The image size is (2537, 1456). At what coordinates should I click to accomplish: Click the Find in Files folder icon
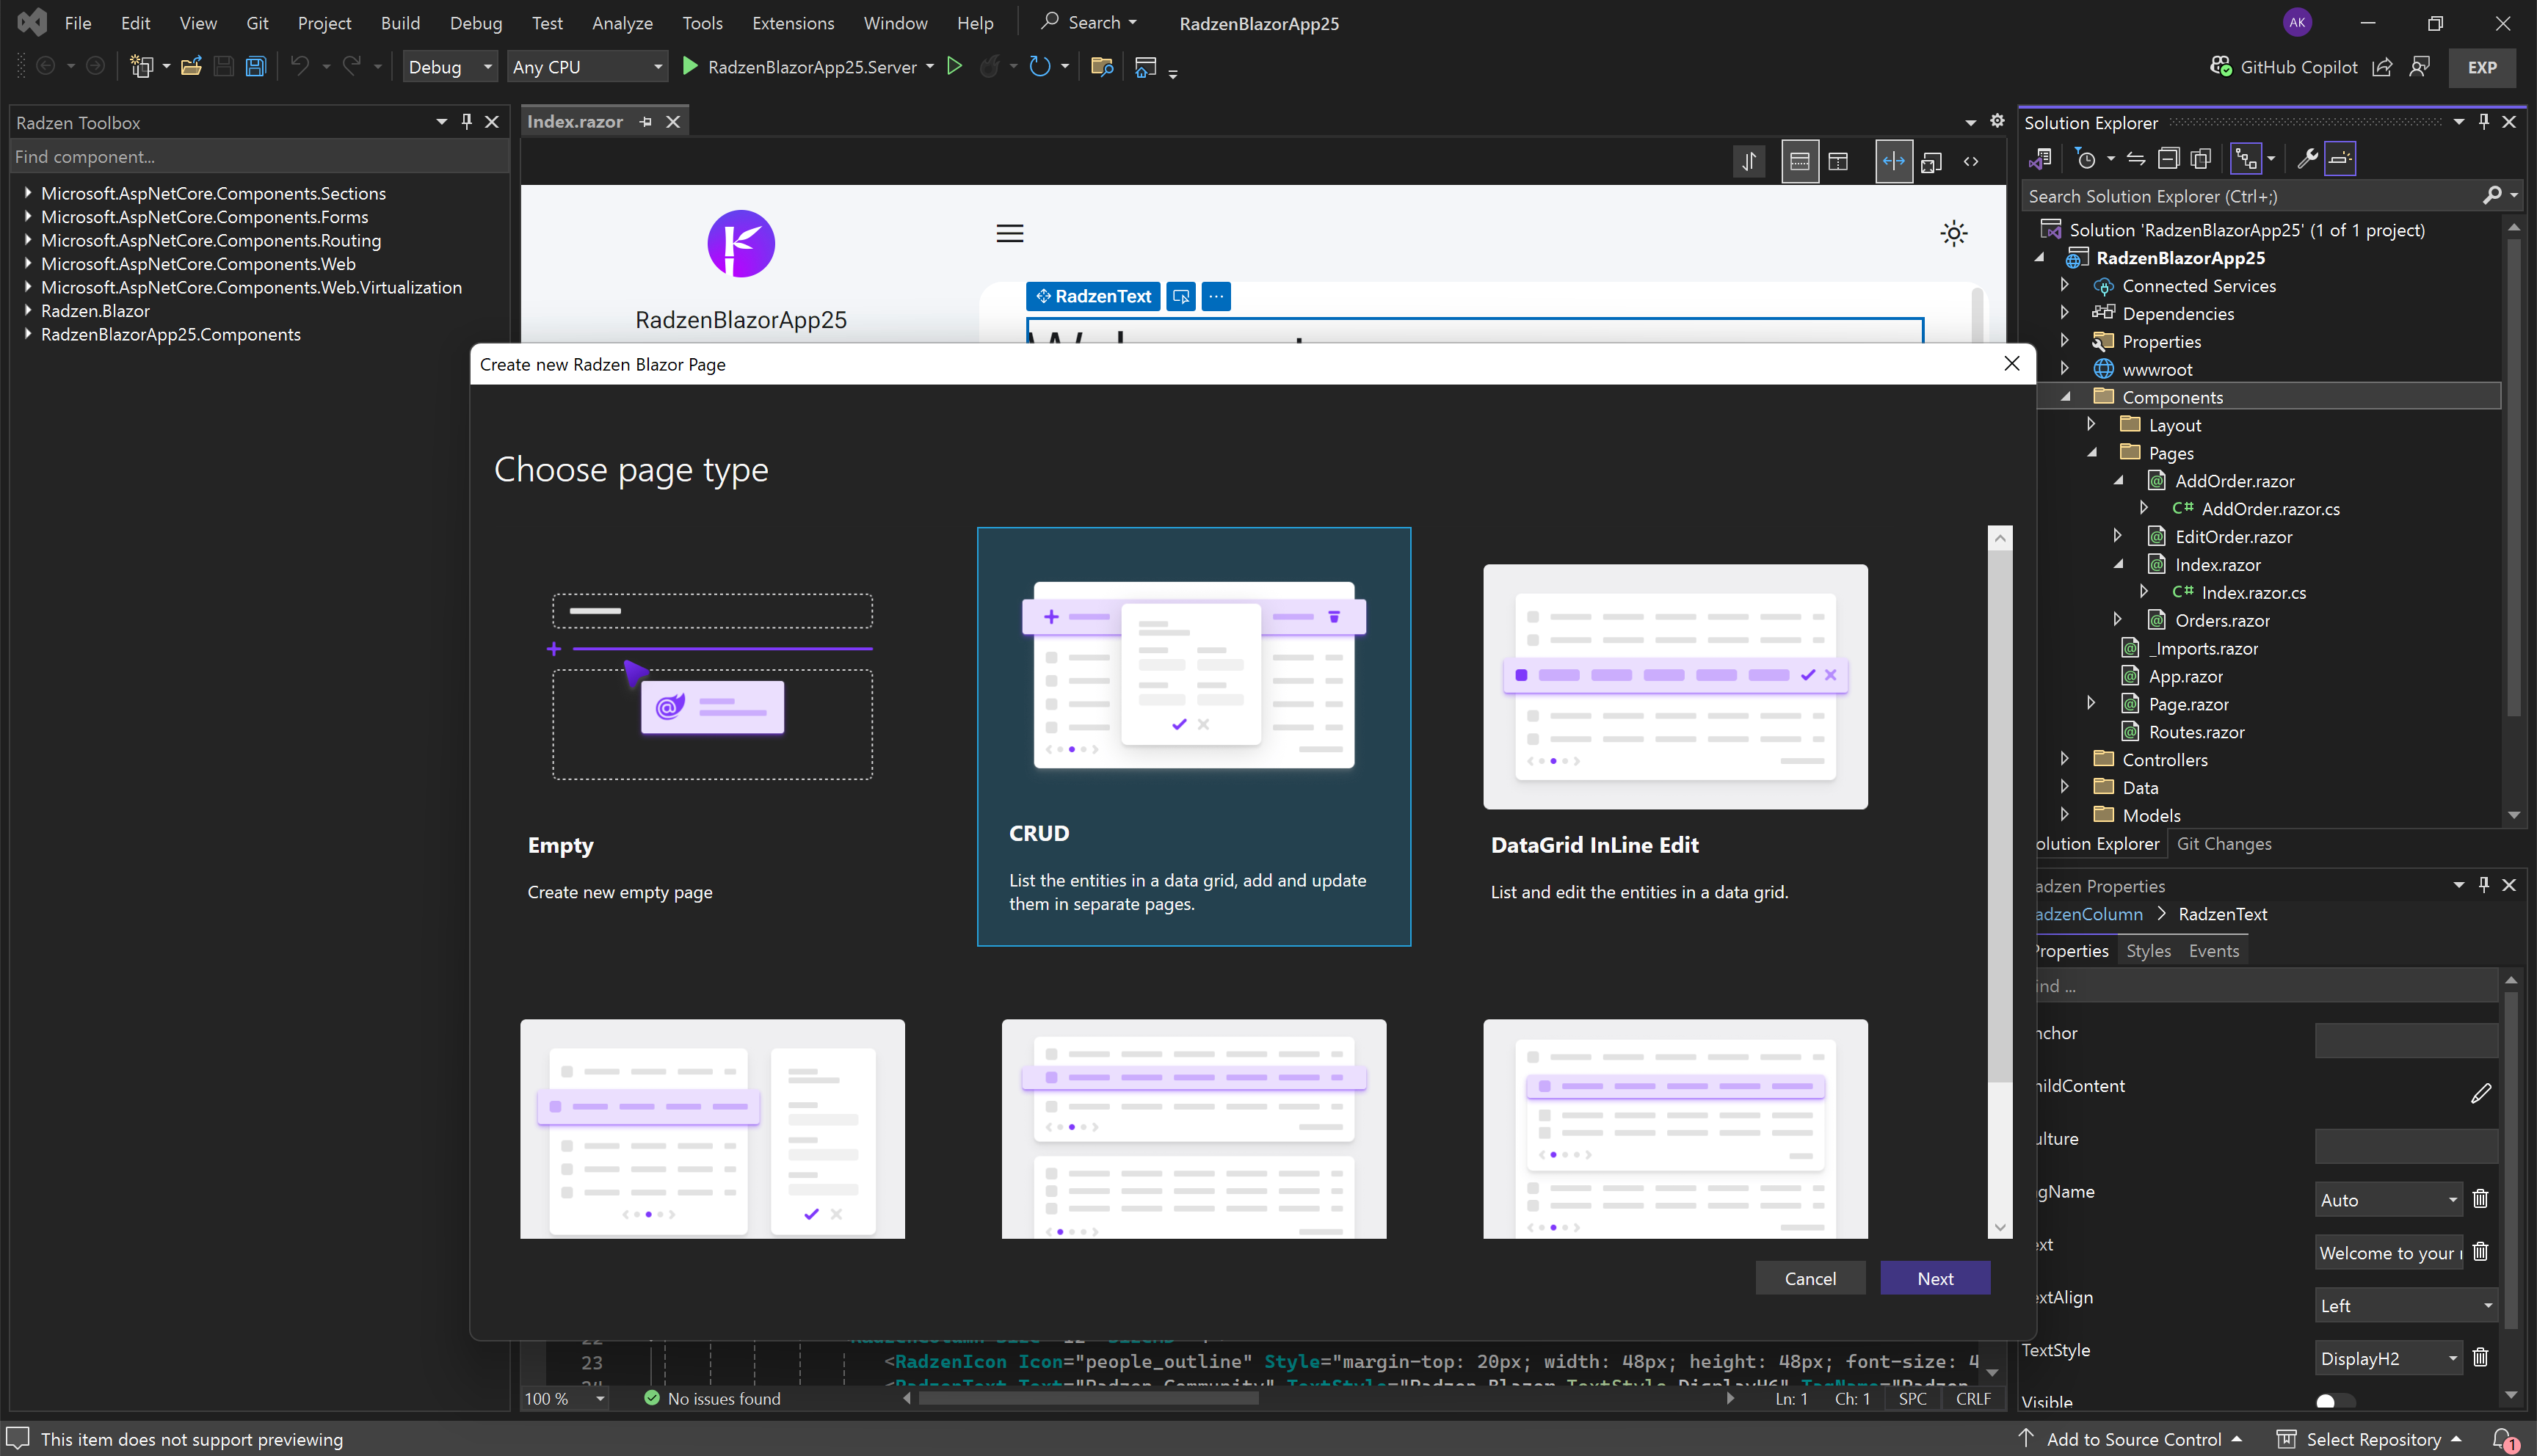tap(1102, 67)
